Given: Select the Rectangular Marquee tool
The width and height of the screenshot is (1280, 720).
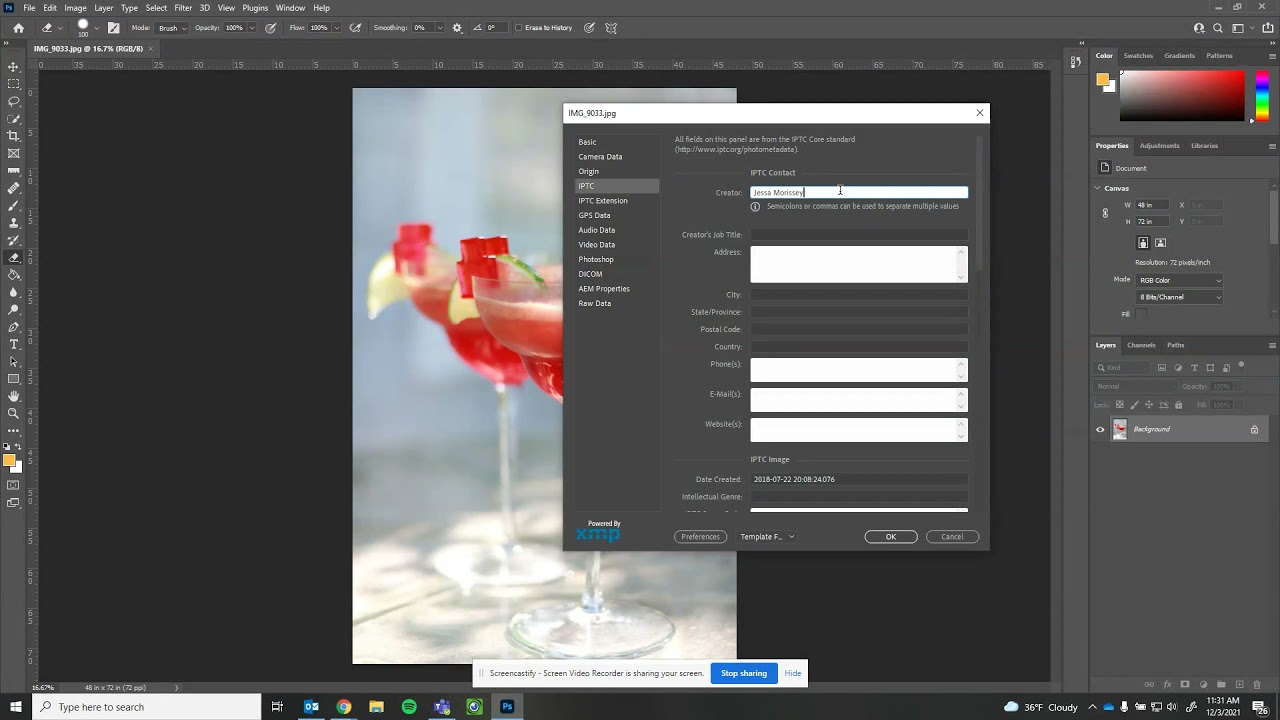Looking at the screenshot, I should pyautogui.click(x=13, y=83).
